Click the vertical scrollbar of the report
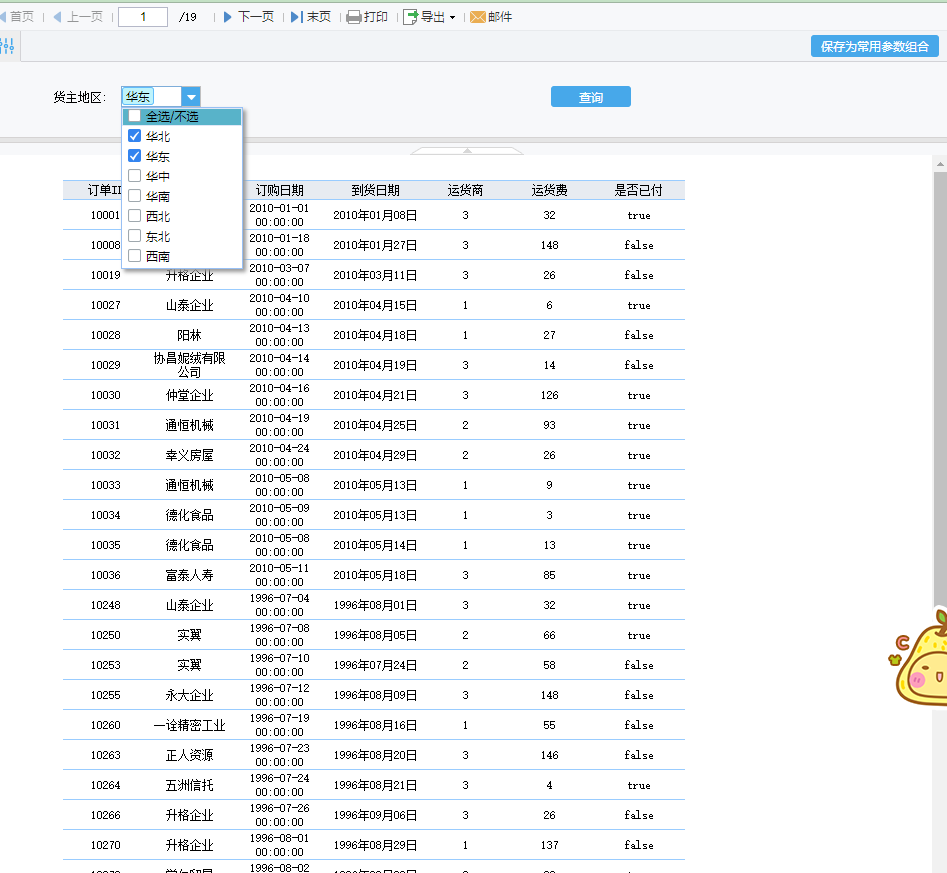 [939, 400]
